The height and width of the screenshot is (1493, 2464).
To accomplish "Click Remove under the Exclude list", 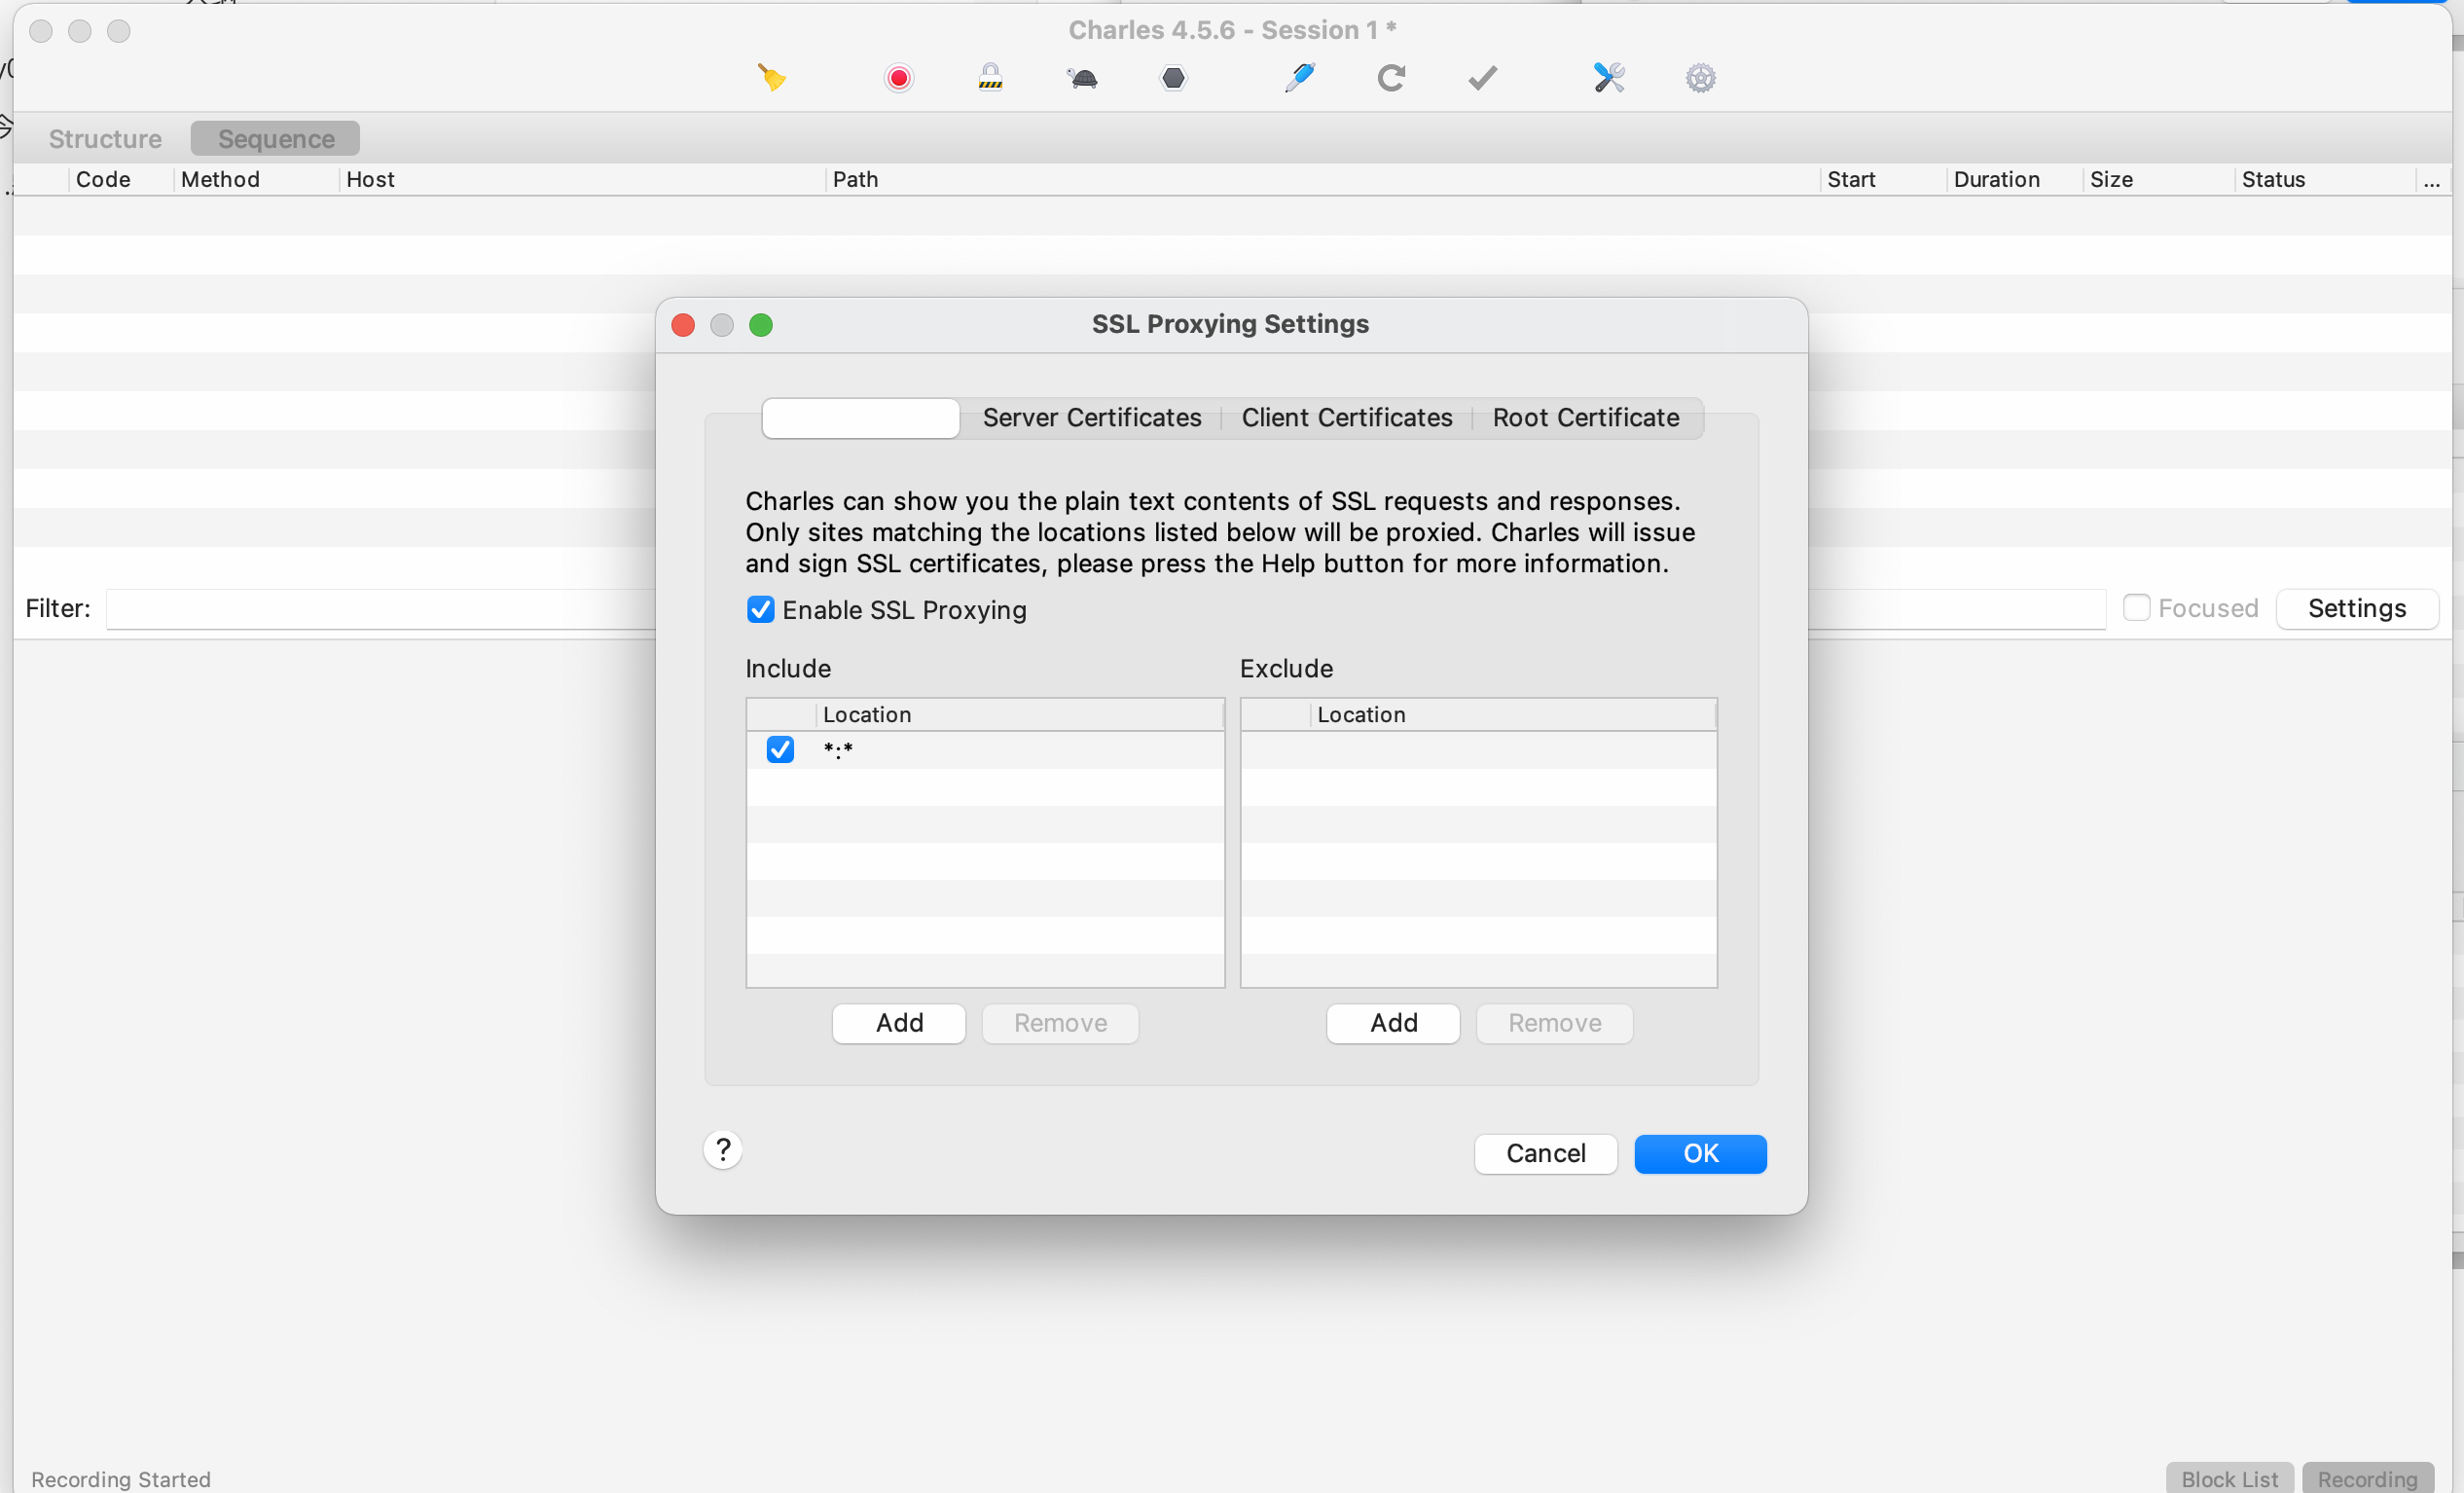I will (x=1554, y=1023).
